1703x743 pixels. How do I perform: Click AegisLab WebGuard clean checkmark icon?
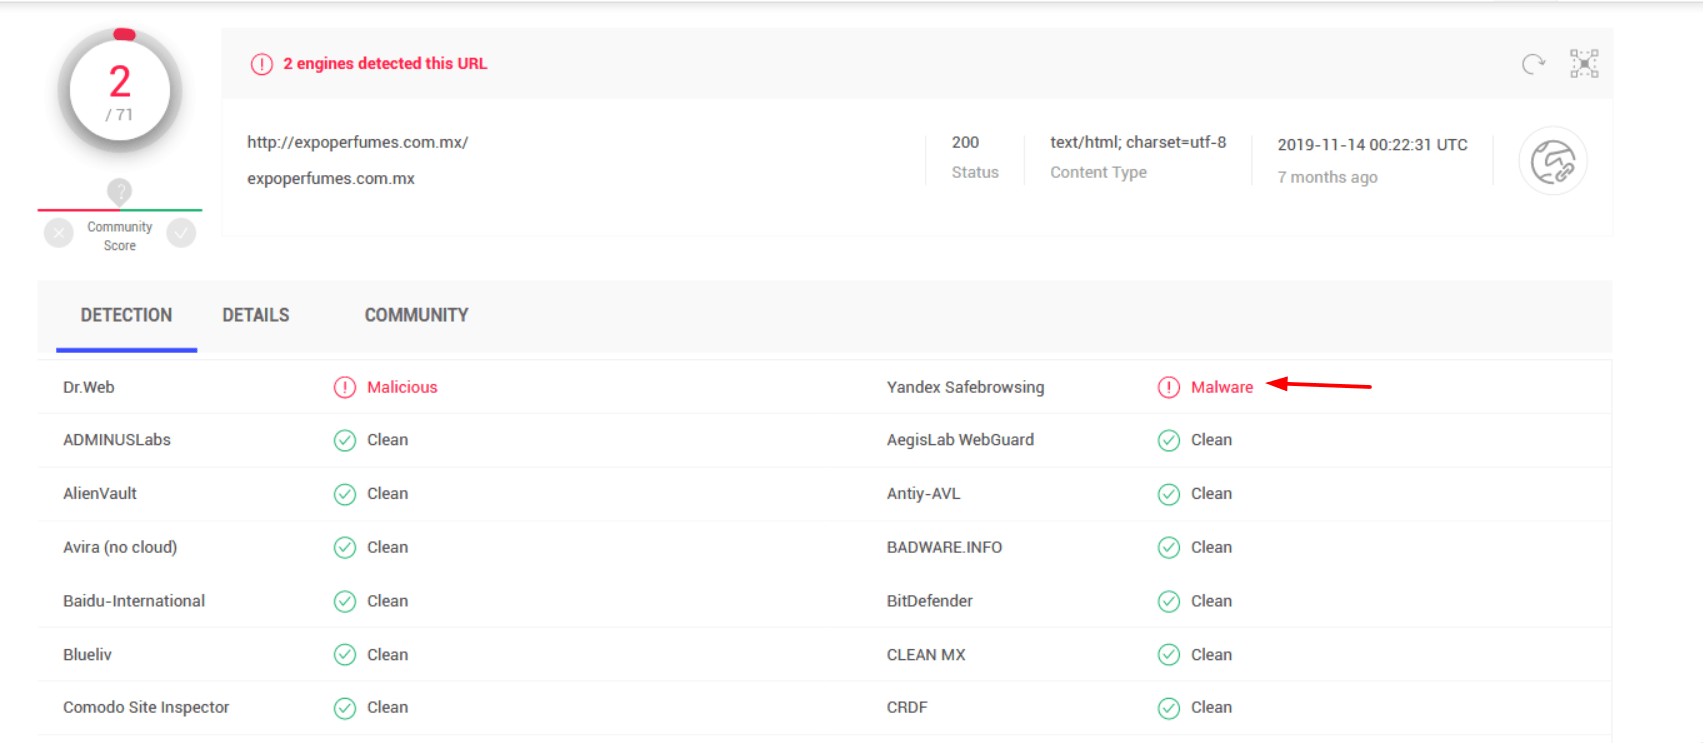pos(1169,440)
